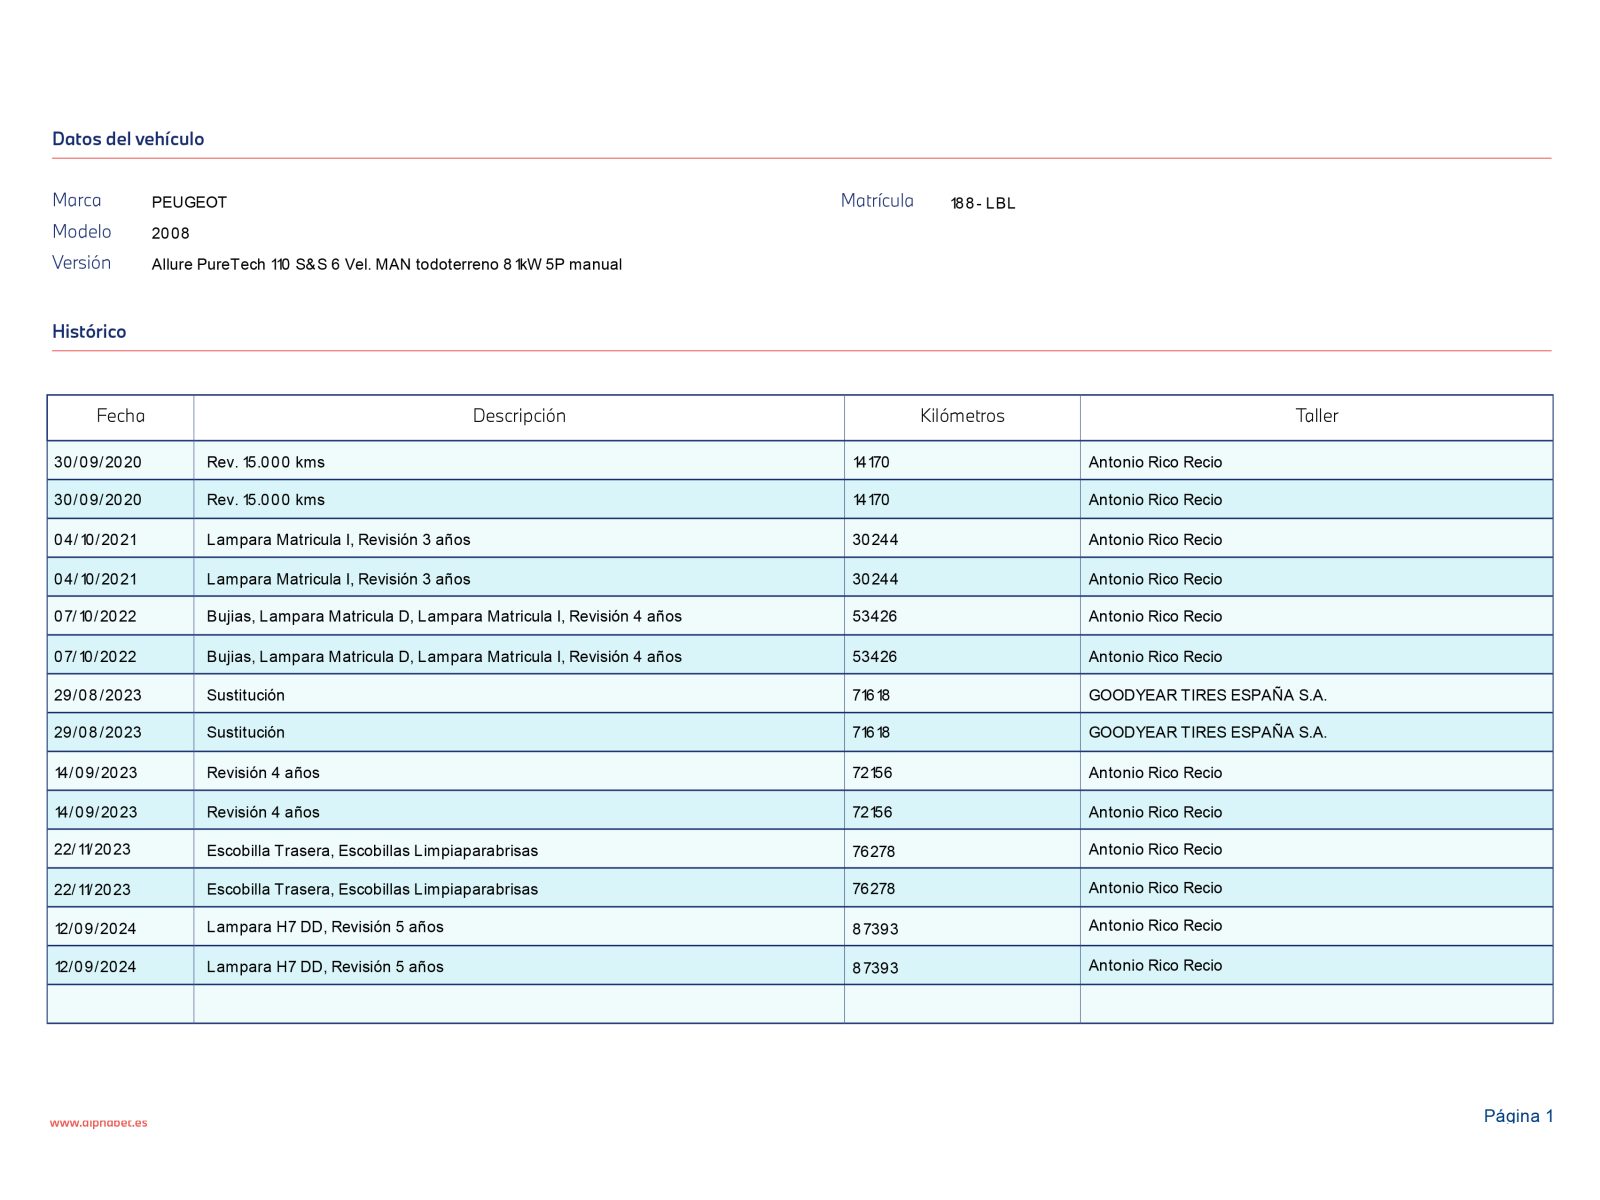Select the Datos del vehículo heading
Screen dimensions: 1600x1200
click(128, 139)
